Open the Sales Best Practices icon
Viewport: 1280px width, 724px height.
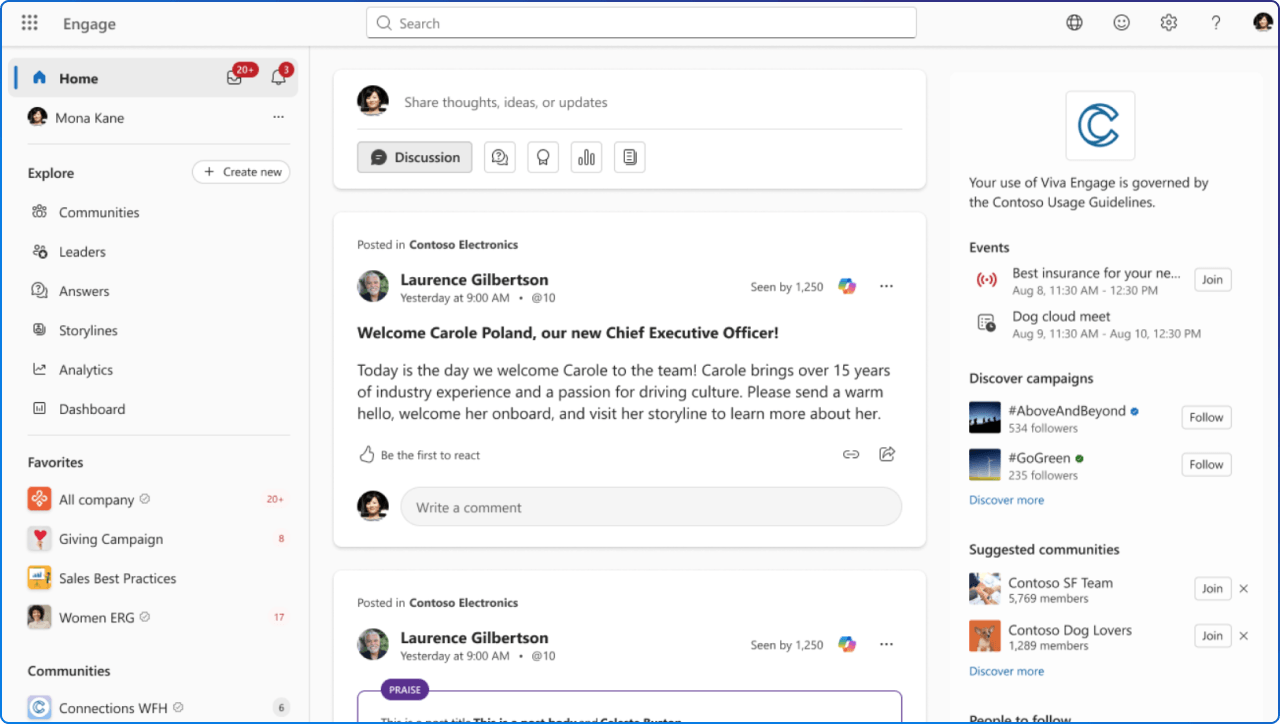(x=39, y=578)
